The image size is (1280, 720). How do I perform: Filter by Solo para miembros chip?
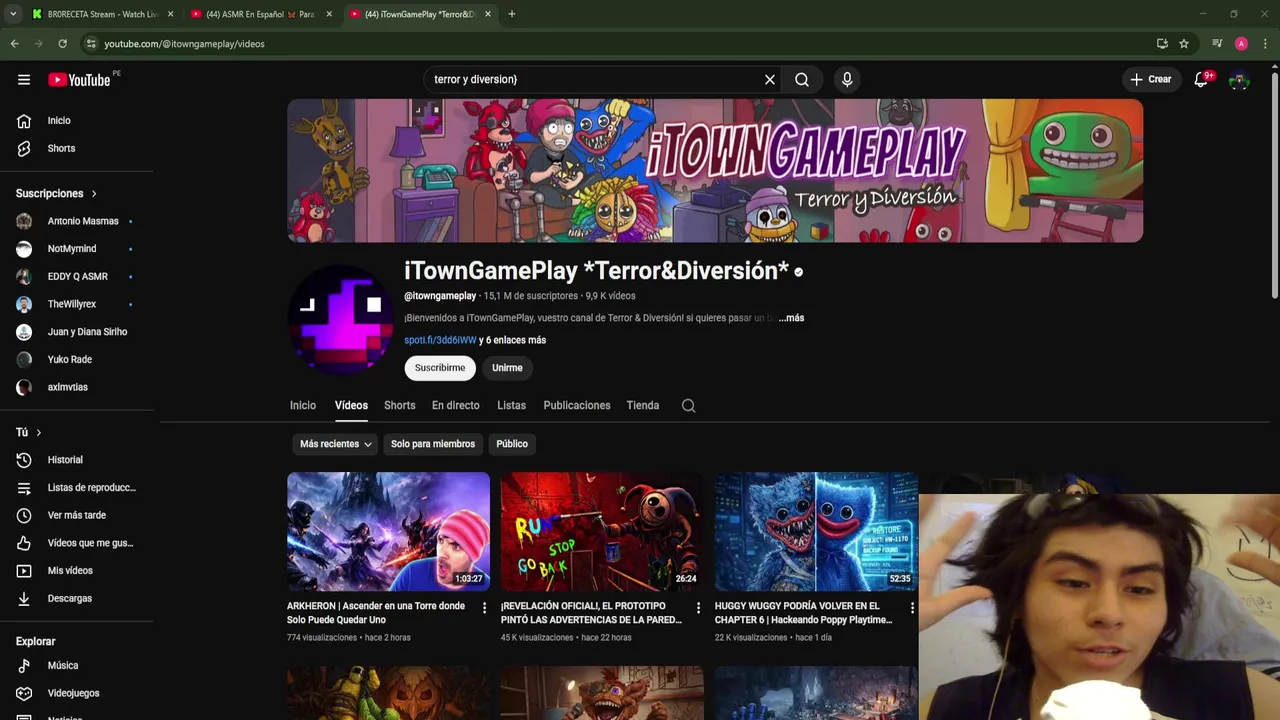point(433,444)
